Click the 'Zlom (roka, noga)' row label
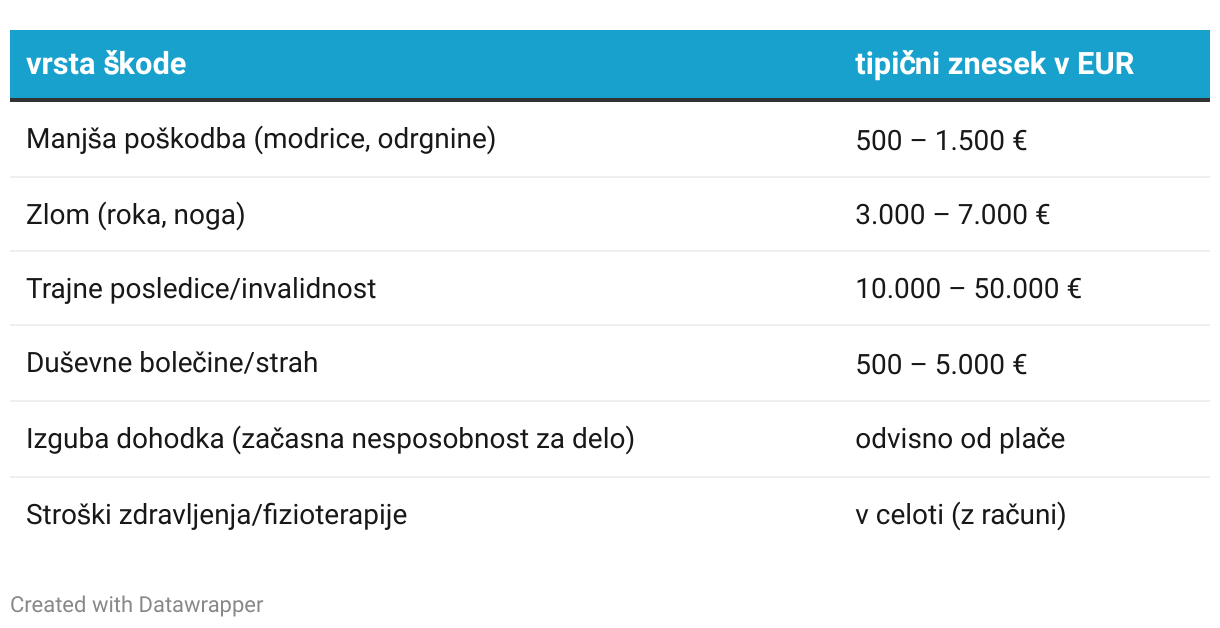The image size is (1220, 628). (x=135, y=214)
